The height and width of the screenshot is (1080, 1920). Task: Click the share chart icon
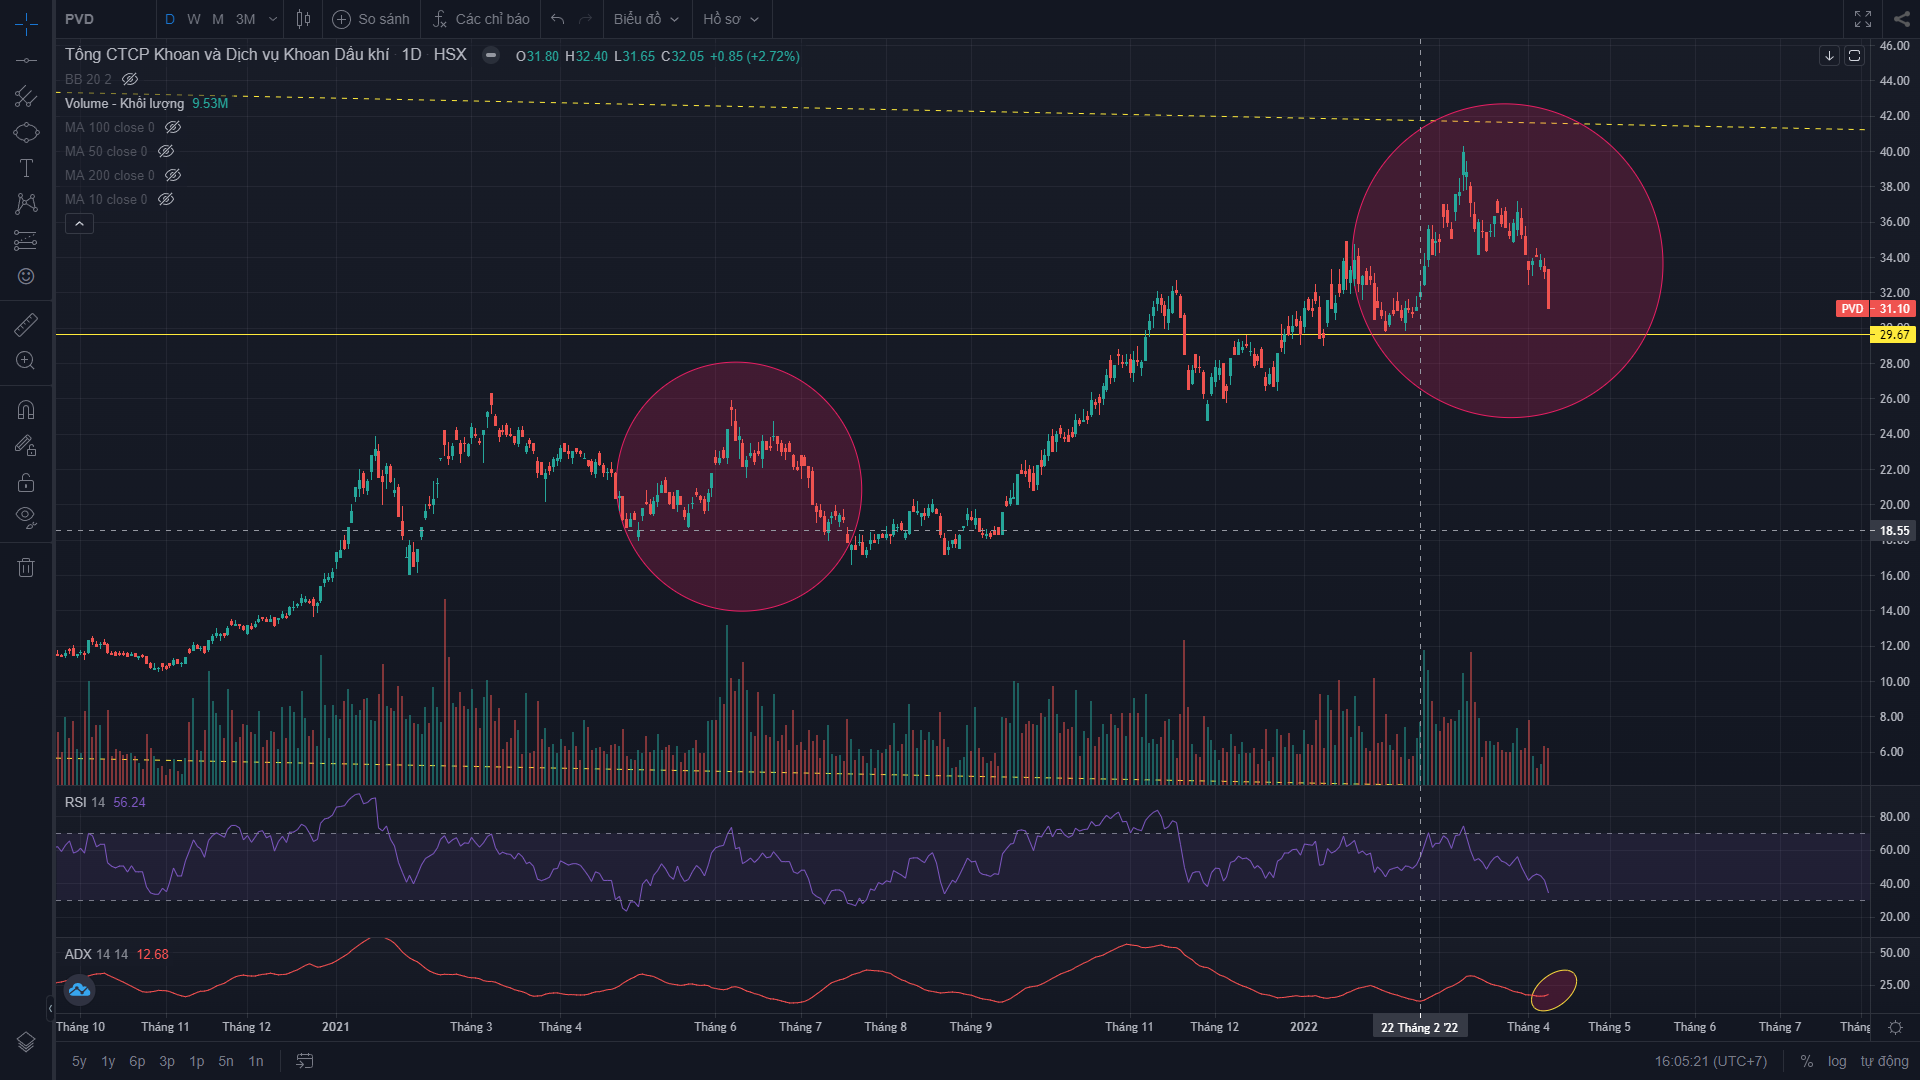tap(1901, 19)
